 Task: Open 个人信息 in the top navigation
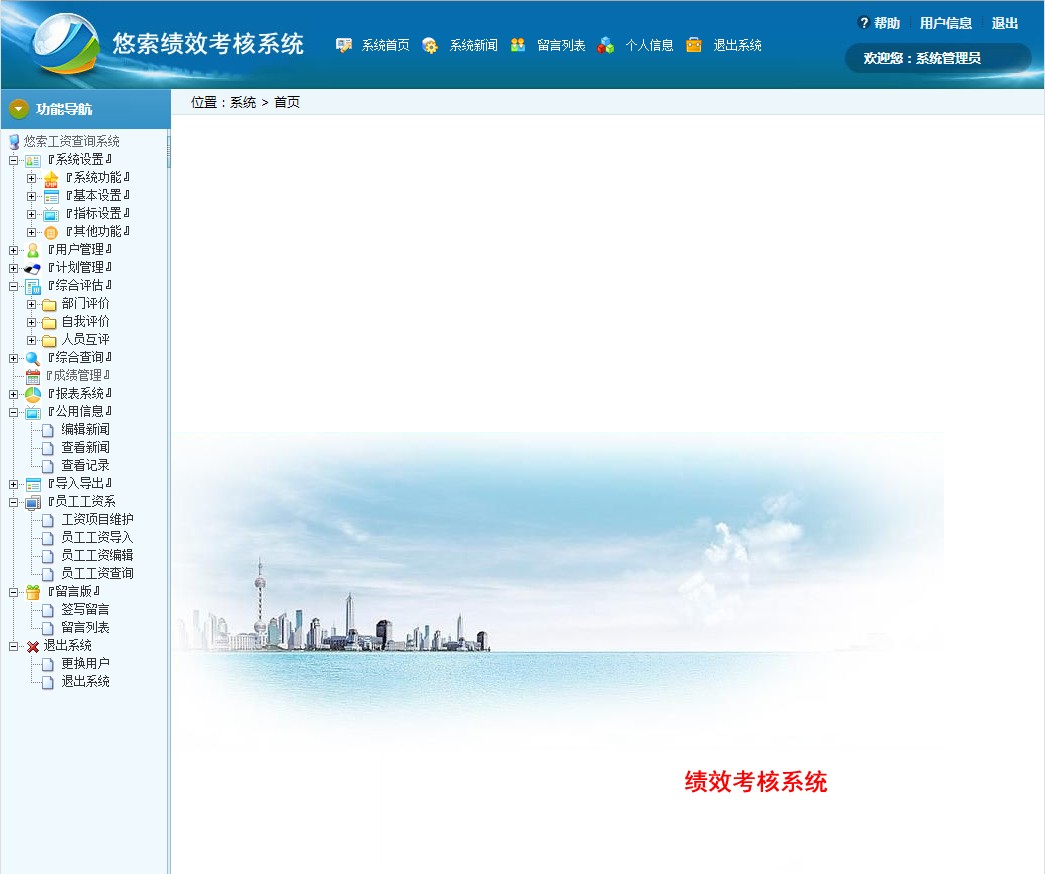tap(649, 45)
